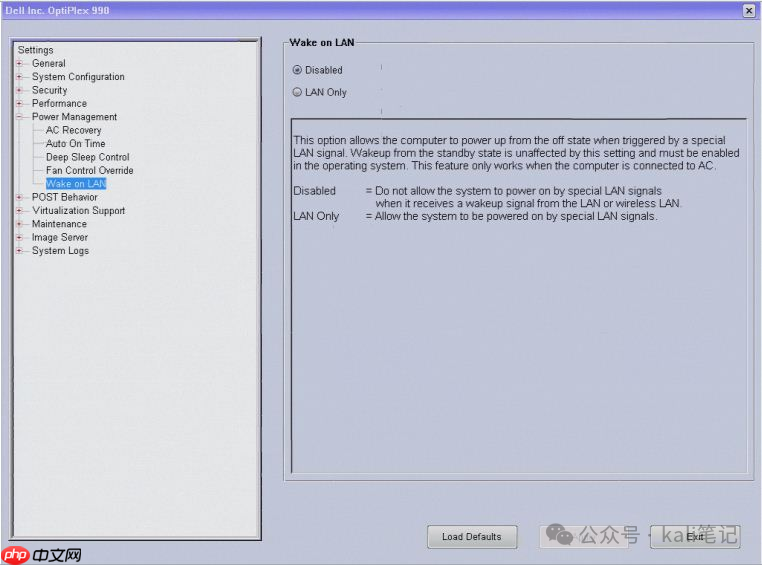Click the Exit button
762x565 pixels.
tap(695, 537)
